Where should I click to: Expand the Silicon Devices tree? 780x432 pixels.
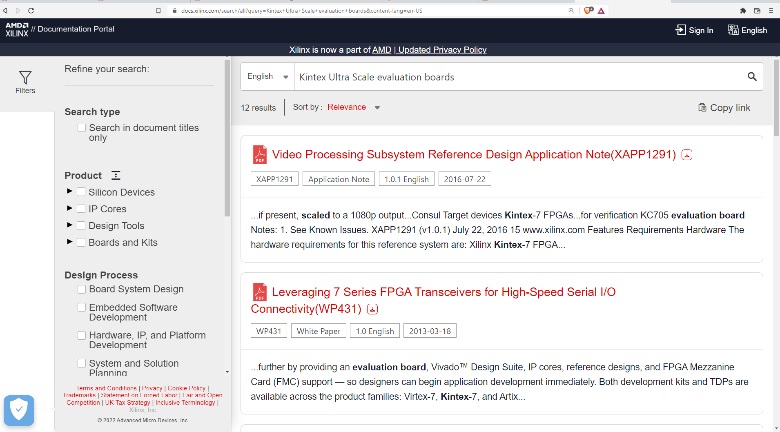pos(69,191)
